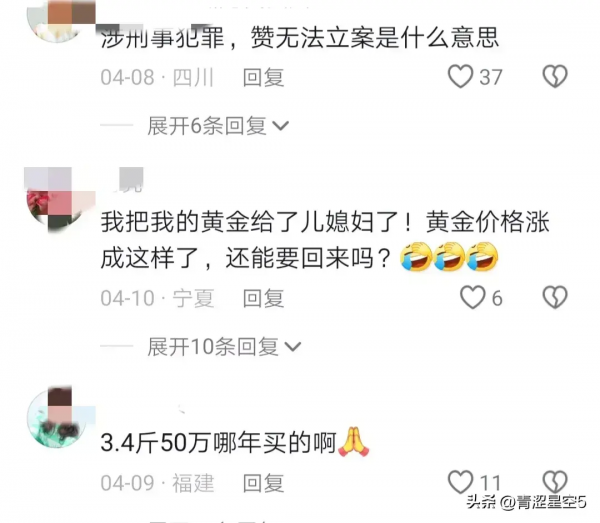Like the Sichuan comment with 37 likes
This screenshot has height=523, width=600.
point(460,77)
